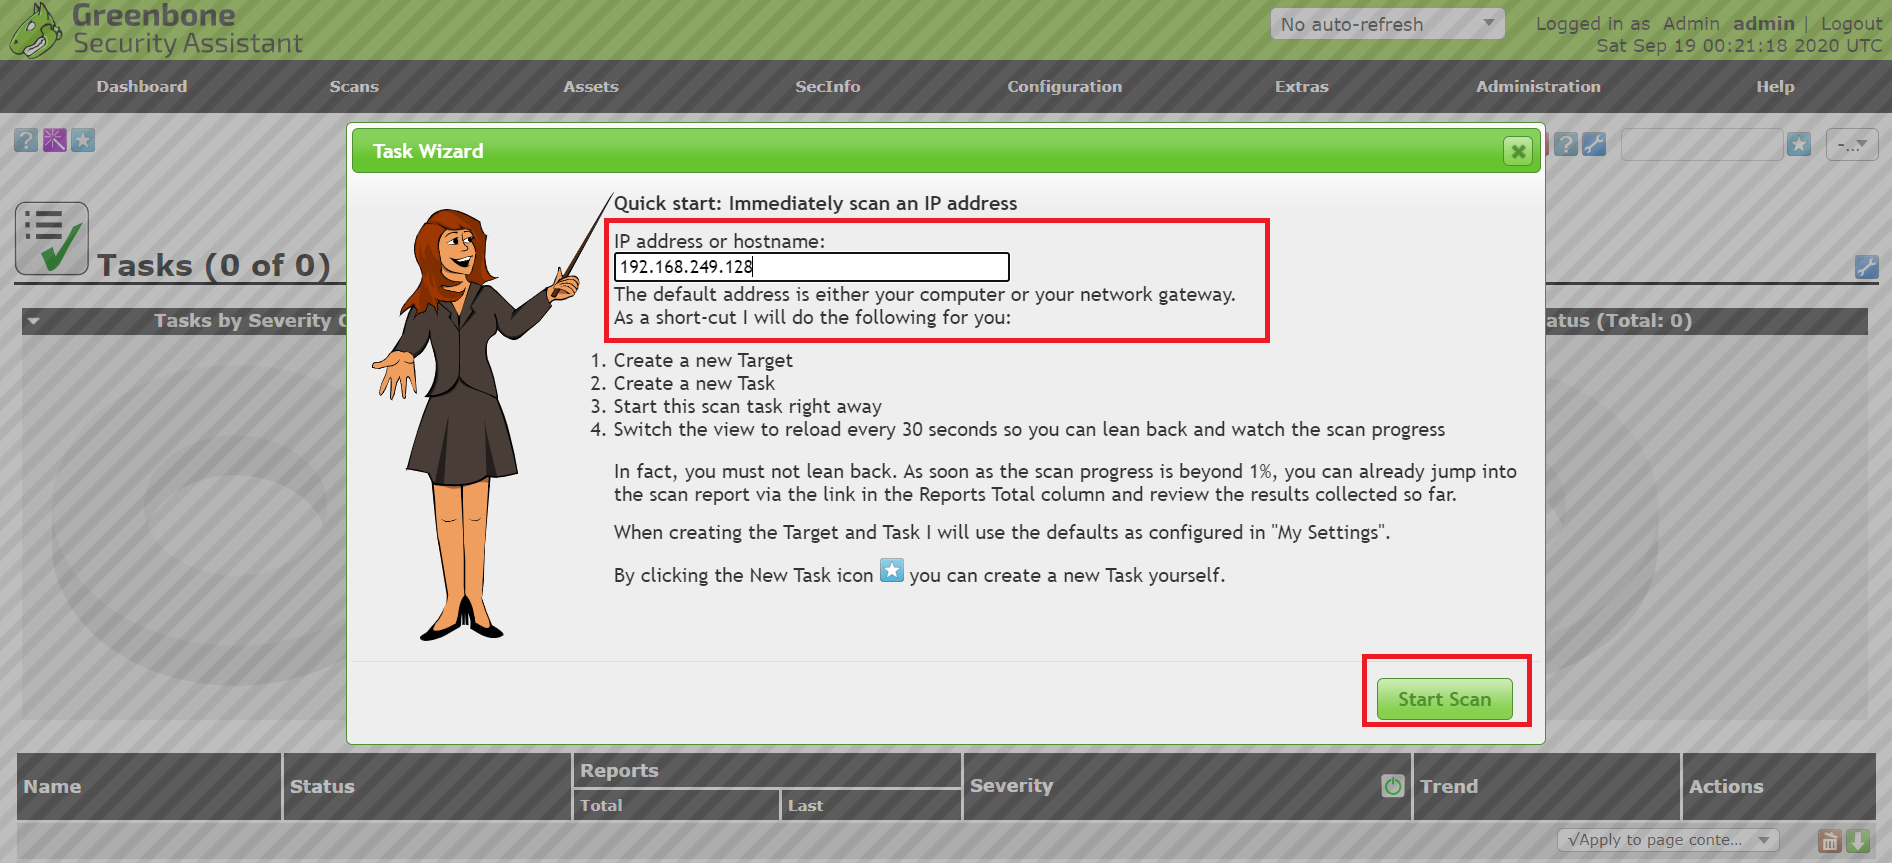Click the help icon beside the wizard icon
The width and height of the screenshot is (1892, 863).
(x=26, y=140)
